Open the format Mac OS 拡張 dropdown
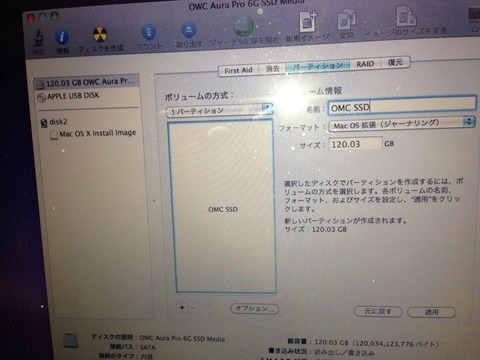The height and width of the screenshot is (360, 480). (402, 124)
